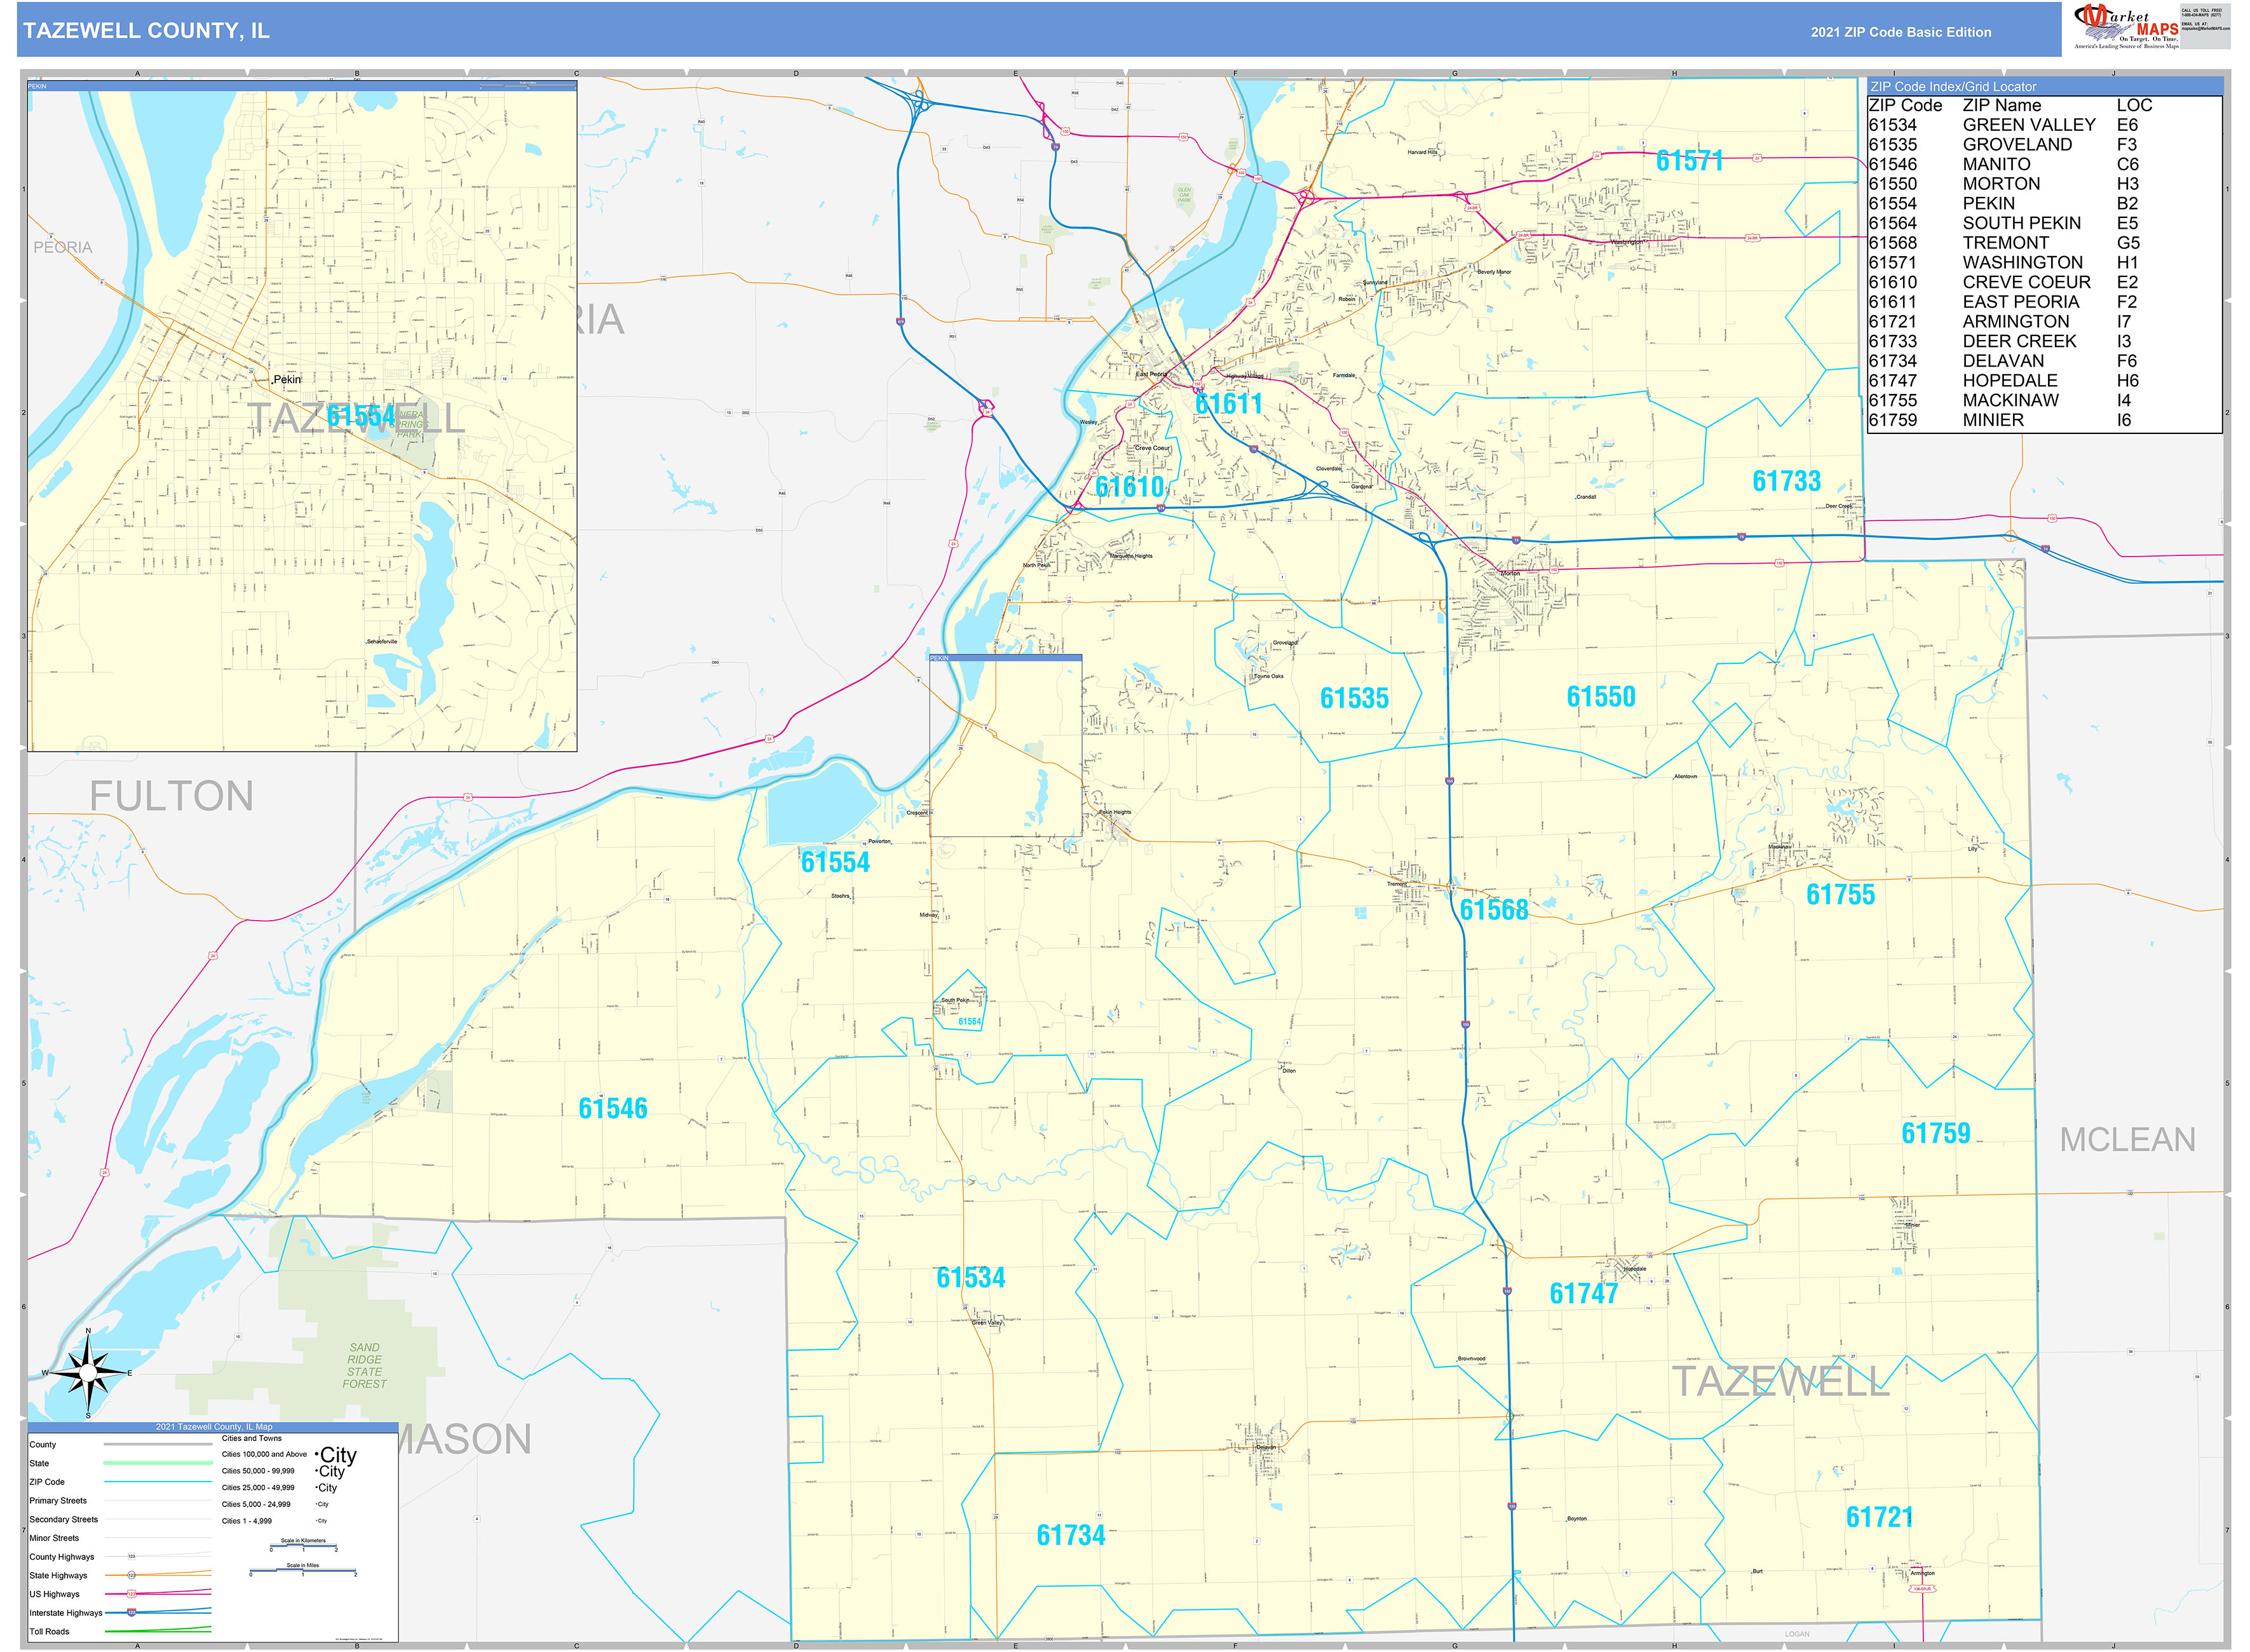The height and width of the screenshot is (1652, 2250).
Task: Select the State Highways circle marker in the legend
Action: (x=132, y=1576)
